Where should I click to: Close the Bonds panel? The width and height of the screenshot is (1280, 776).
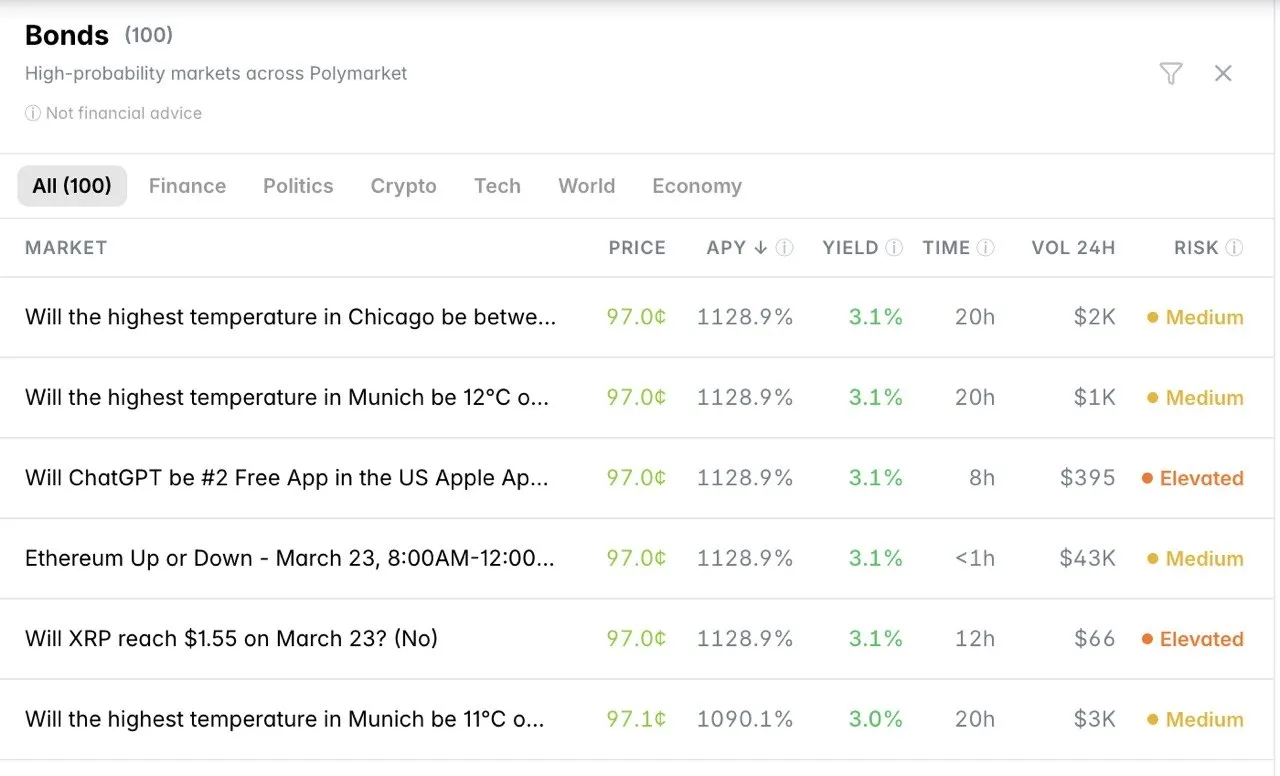[1223, 73]
